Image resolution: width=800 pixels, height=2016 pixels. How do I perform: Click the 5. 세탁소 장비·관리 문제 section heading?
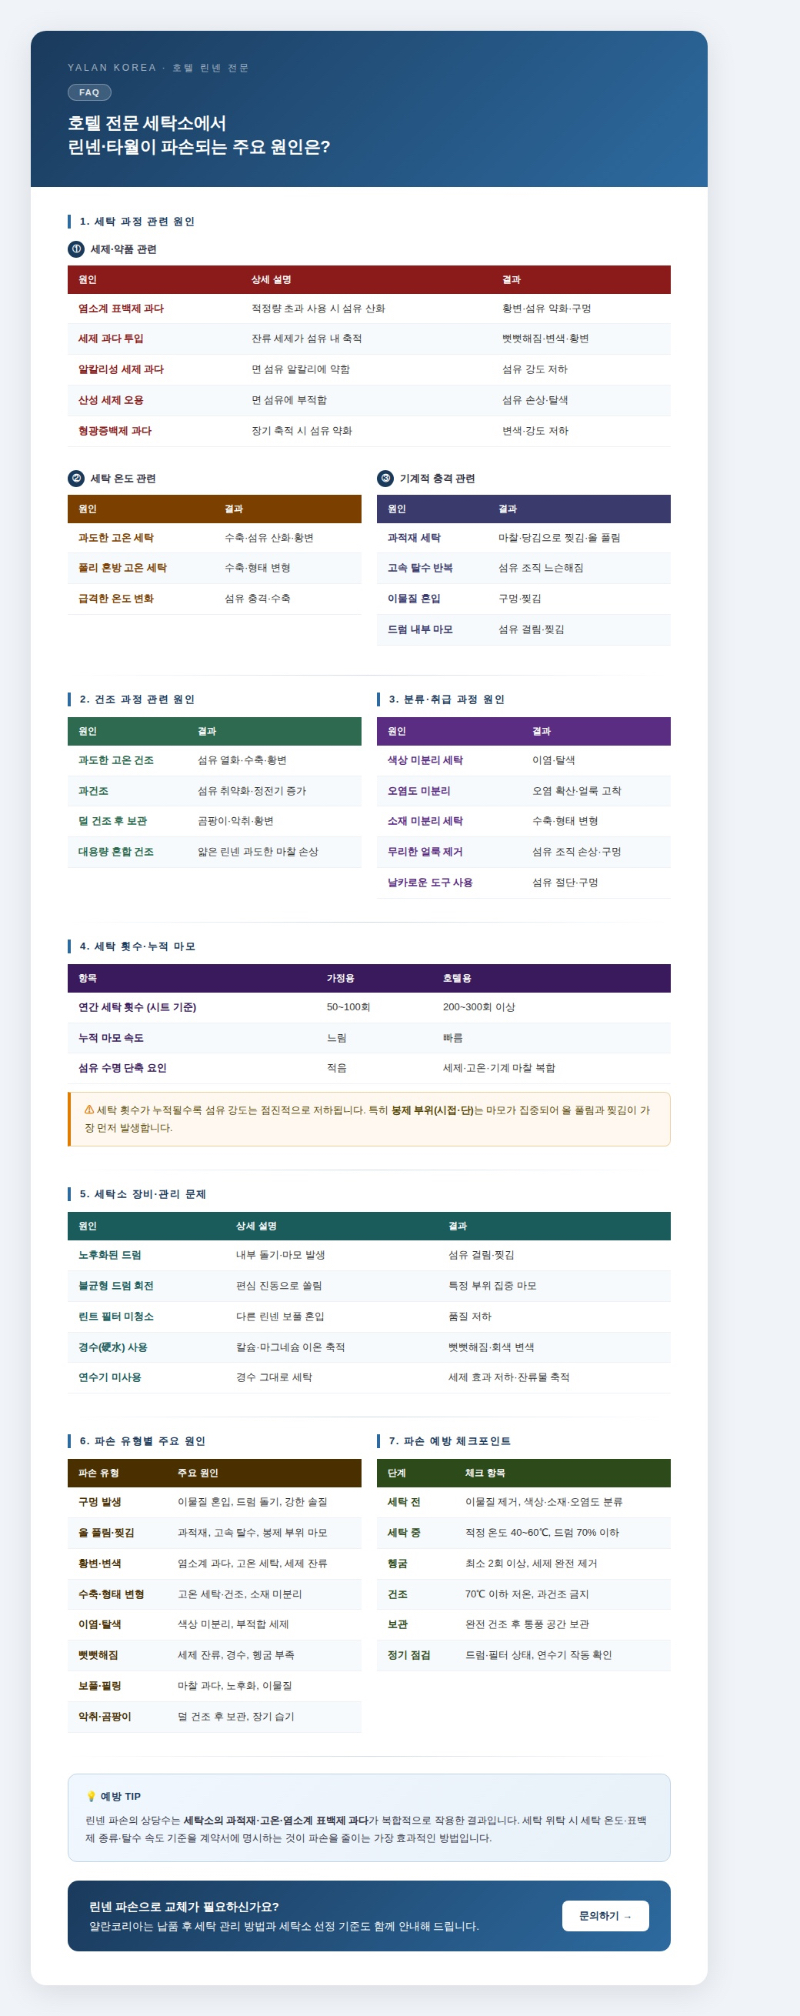pyautogui.click(x=142, y=1194)
